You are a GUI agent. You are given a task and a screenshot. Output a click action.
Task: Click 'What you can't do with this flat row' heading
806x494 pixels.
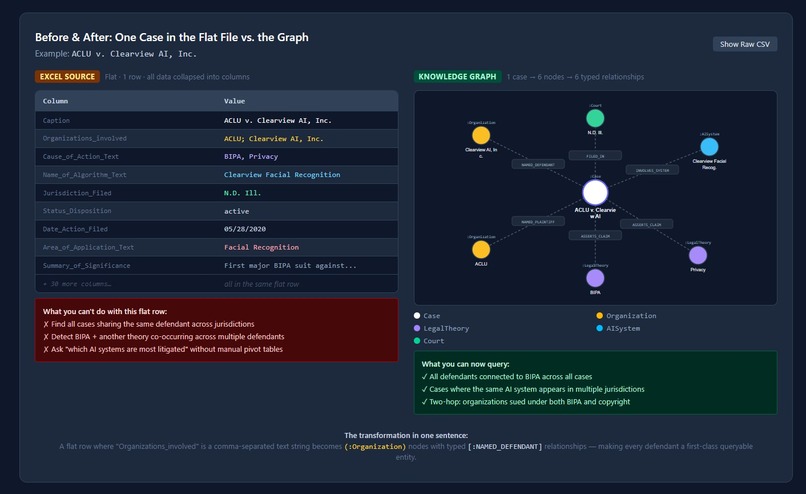(x=105, y=312)
